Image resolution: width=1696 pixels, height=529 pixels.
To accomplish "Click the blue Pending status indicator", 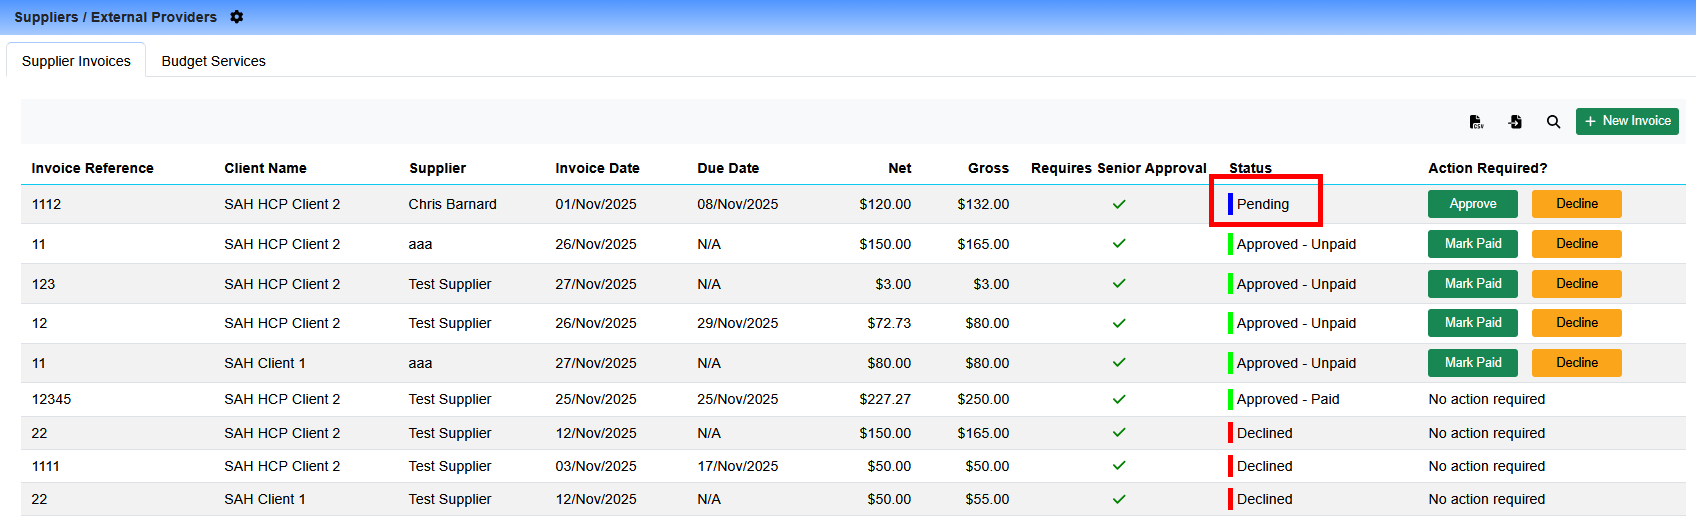I will (1230, 204).
